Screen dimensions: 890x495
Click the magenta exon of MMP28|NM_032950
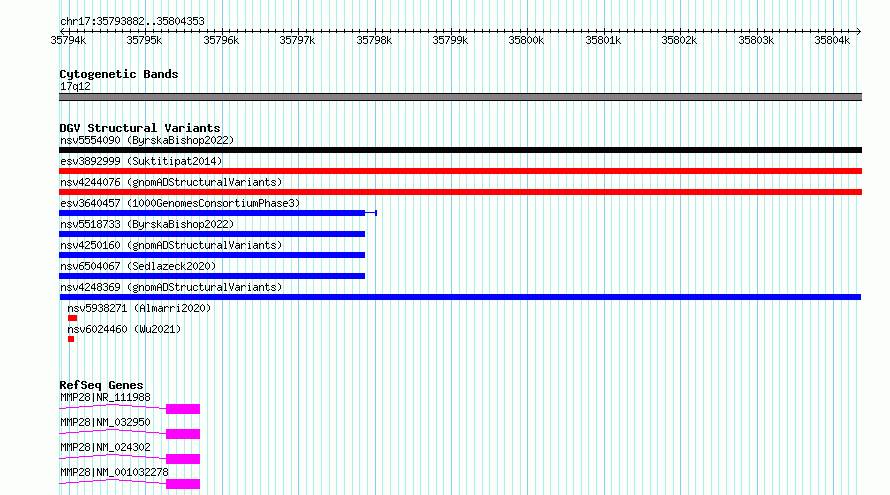point(183,434)
